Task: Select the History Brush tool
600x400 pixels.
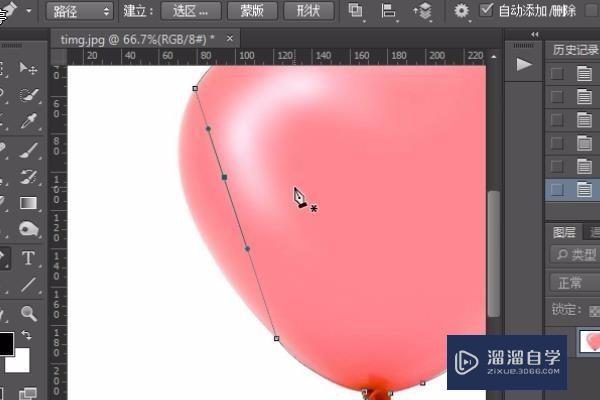Action: tap(29, 177)
